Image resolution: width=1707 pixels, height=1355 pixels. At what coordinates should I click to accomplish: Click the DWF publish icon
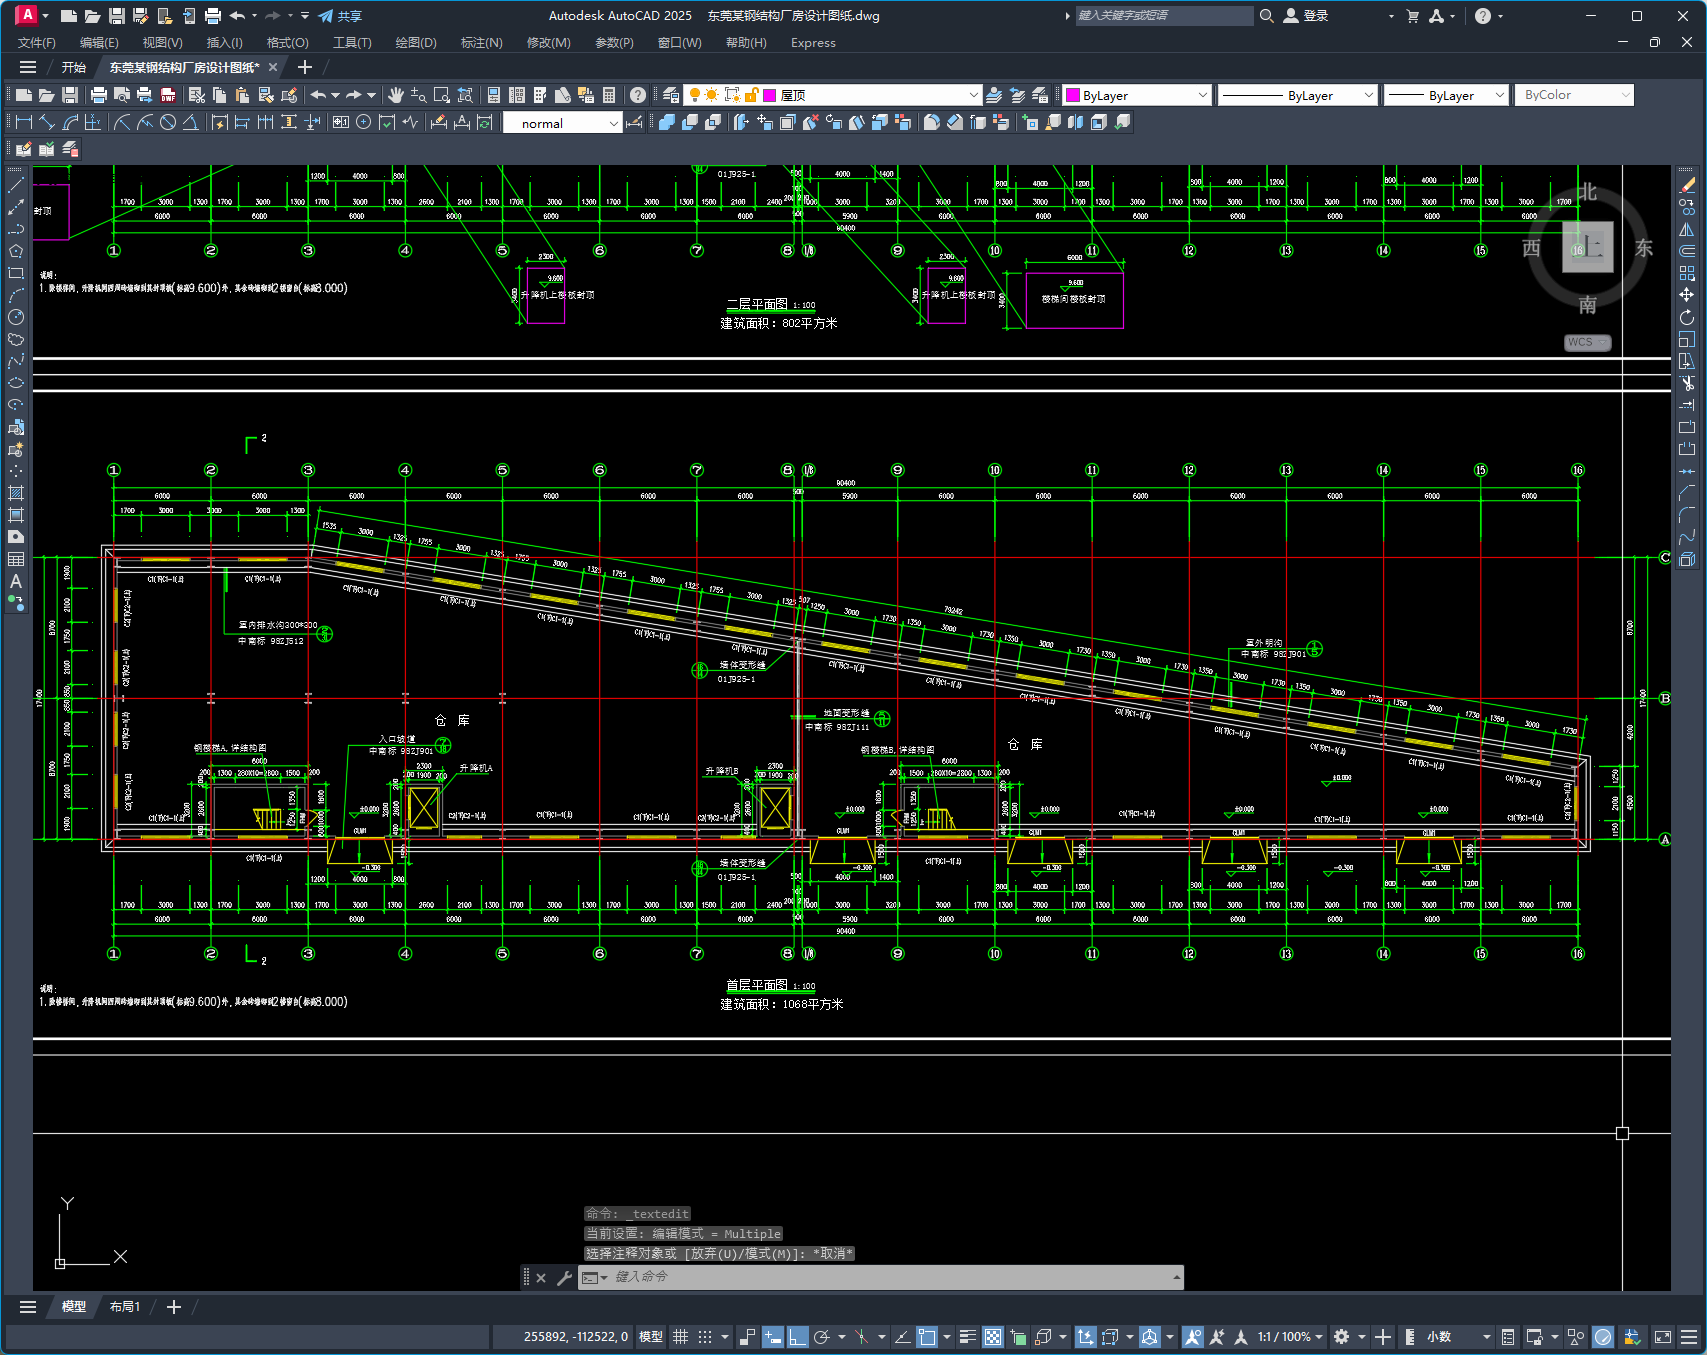[x=168, y=95]
